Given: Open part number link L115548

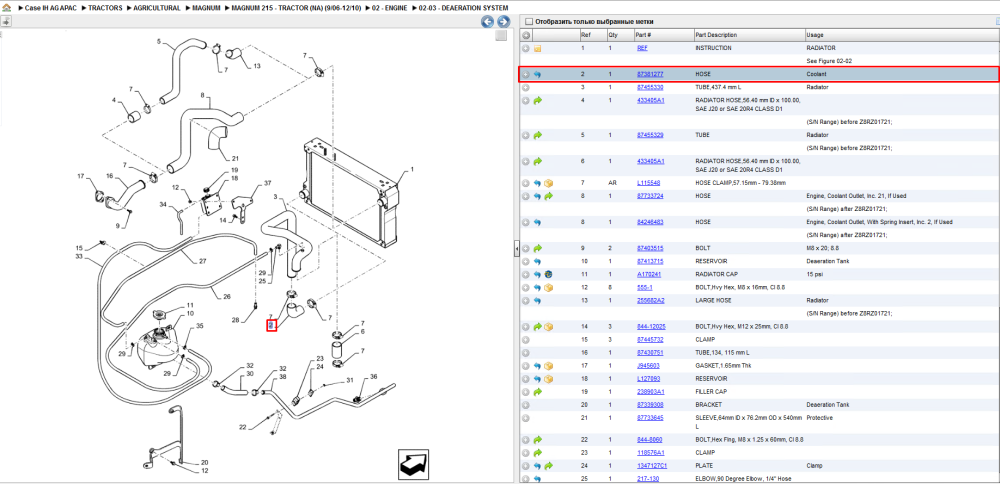Looking at the screenshot, I should click(x=648, y=183).
